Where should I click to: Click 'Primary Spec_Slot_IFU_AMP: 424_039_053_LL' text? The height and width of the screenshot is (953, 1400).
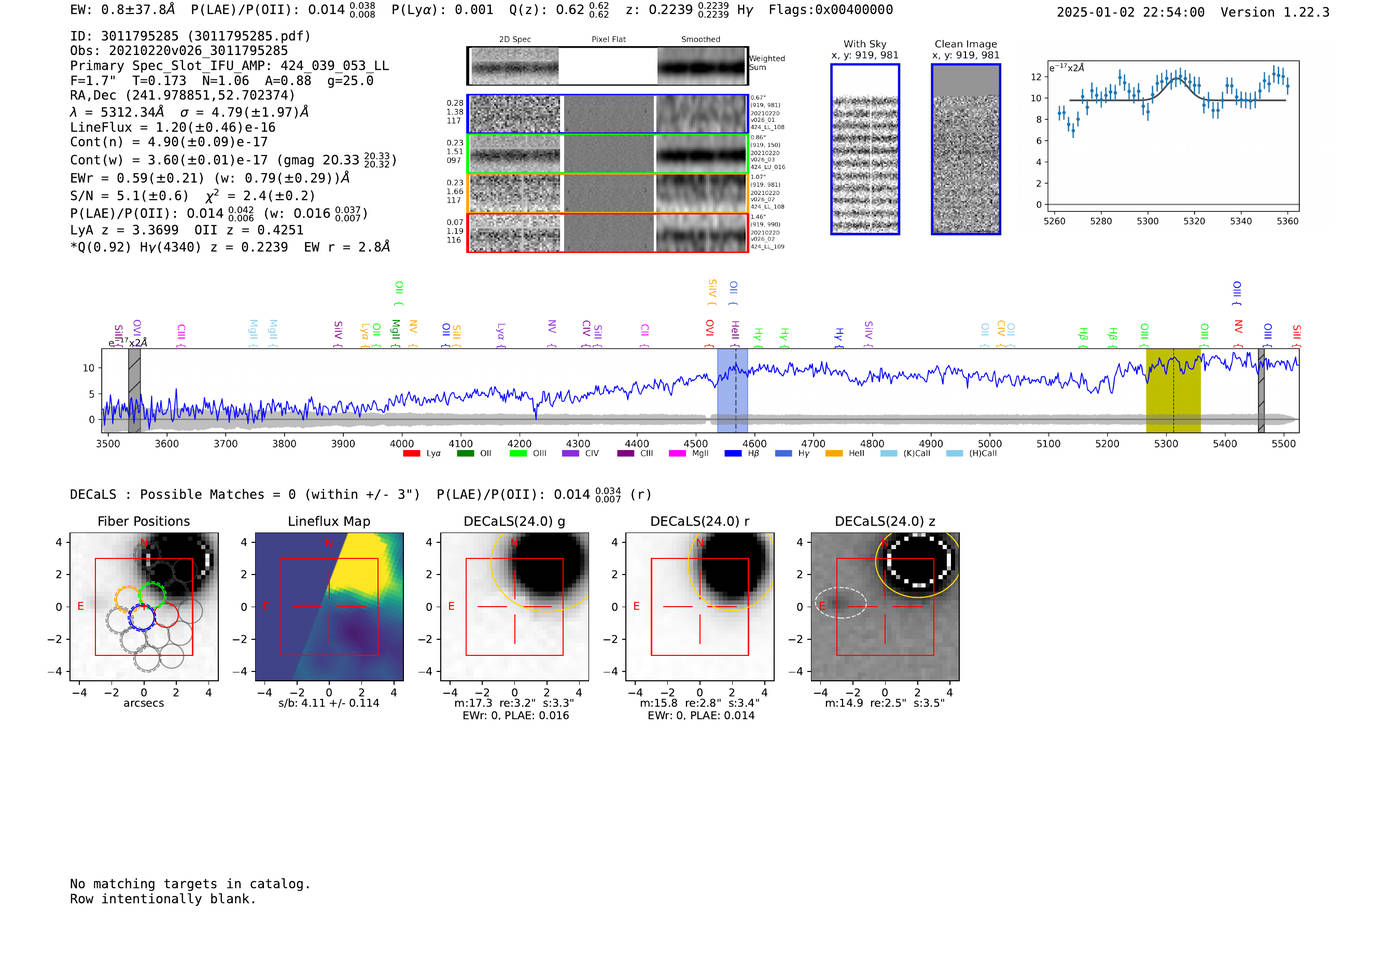229,66
